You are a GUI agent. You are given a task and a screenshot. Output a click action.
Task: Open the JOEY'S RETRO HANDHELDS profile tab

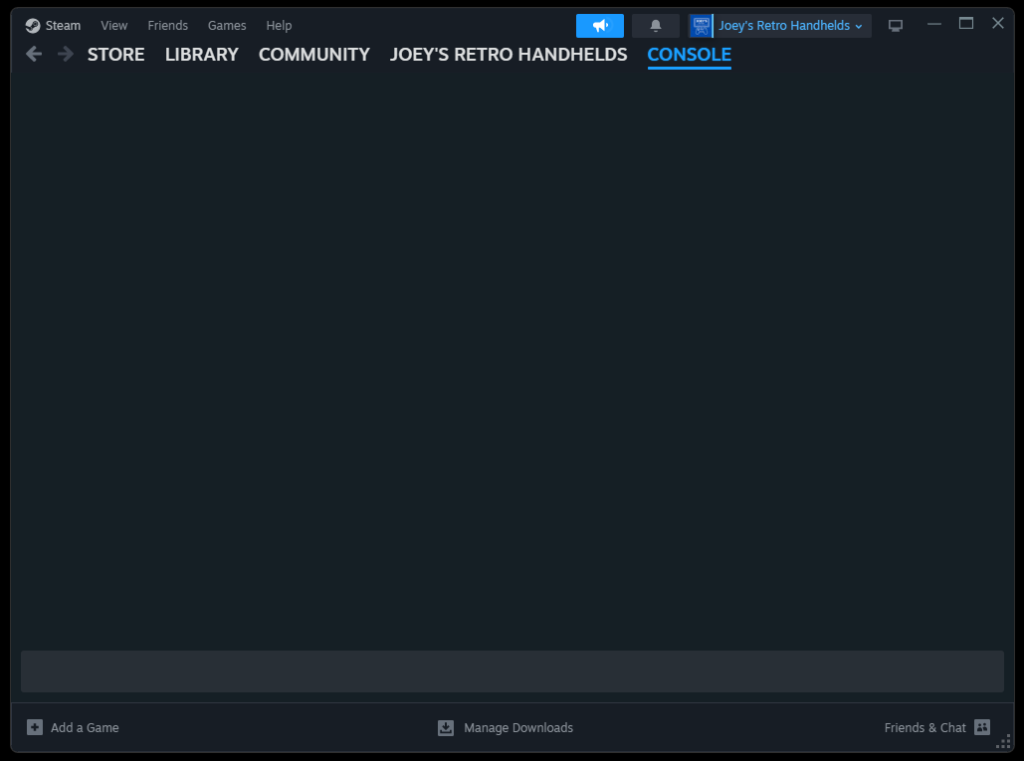508,54
